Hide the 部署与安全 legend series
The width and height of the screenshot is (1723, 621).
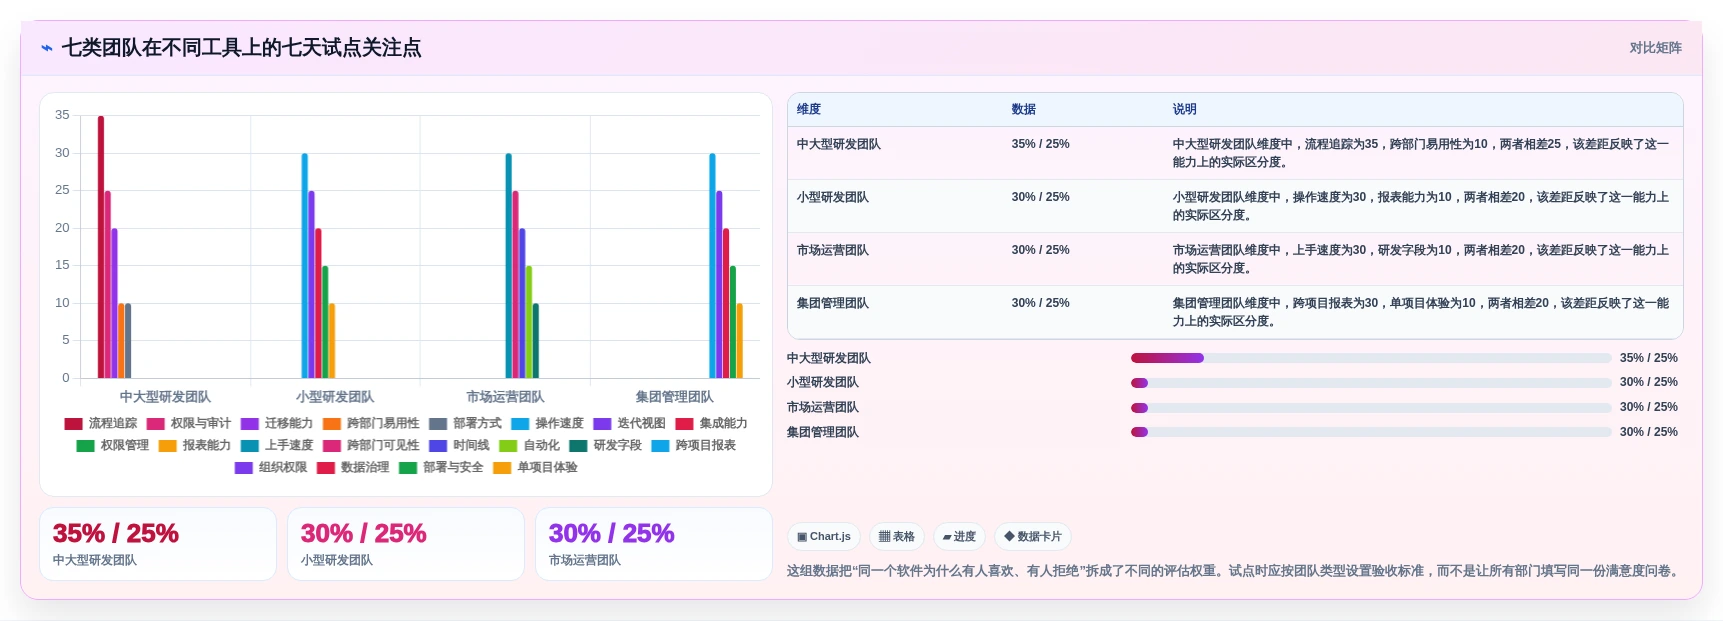click(x=441, y=467)
